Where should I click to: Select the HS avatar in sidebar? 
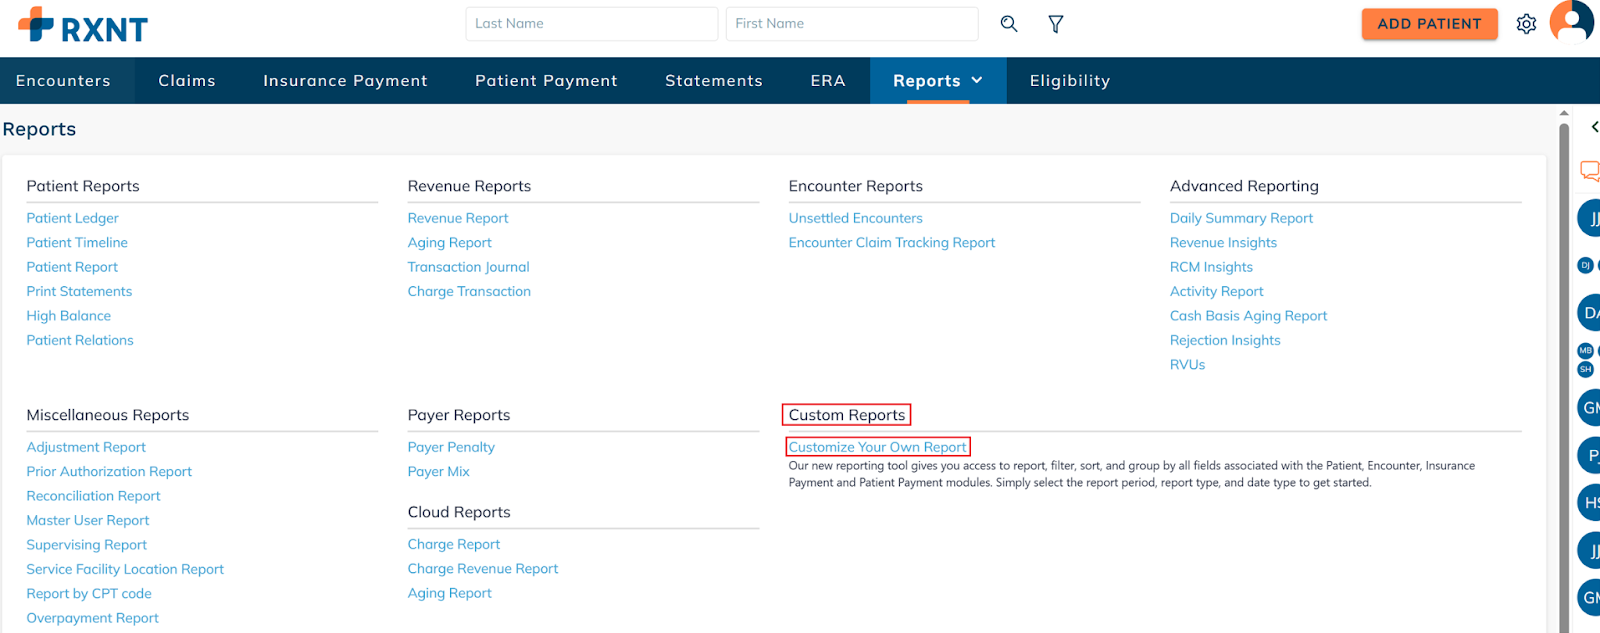[1590, 502]
